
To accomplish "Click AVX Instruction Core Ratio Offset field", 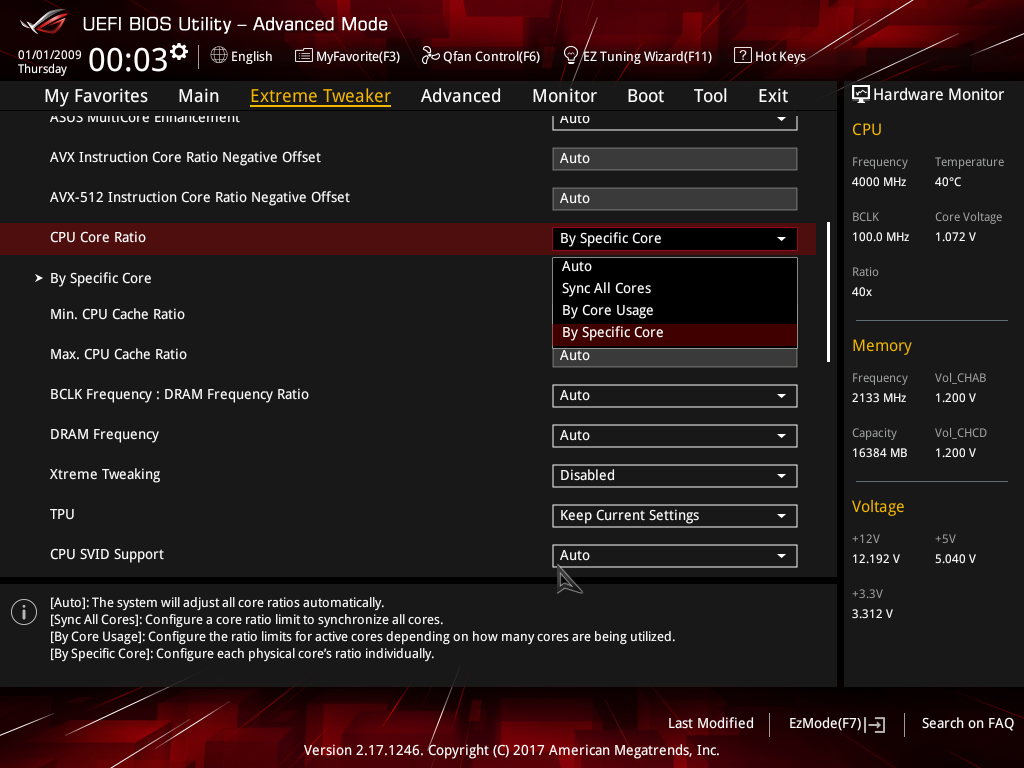I will pyautogui.click(x=675, y=159).
